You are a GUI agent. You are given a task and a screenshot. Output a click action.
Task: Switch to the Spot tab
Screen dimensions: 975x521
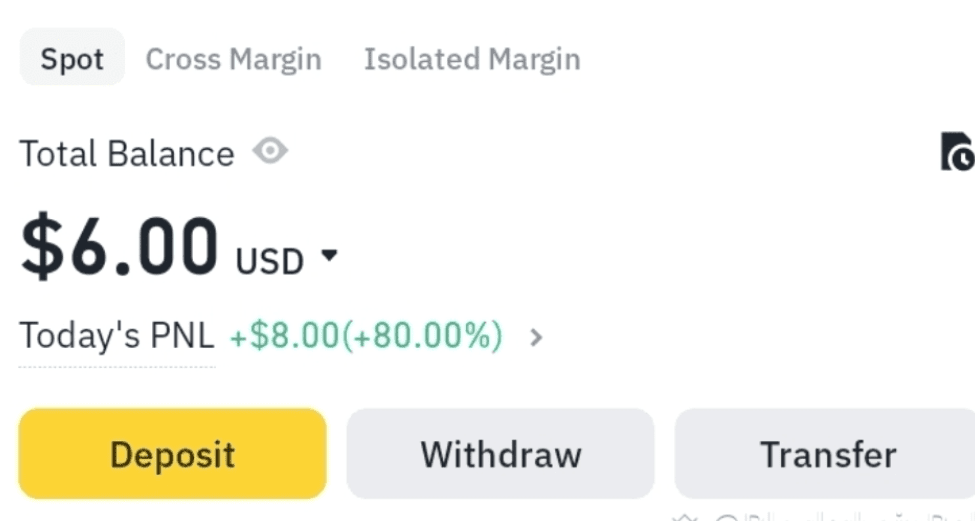coord(72,59)
